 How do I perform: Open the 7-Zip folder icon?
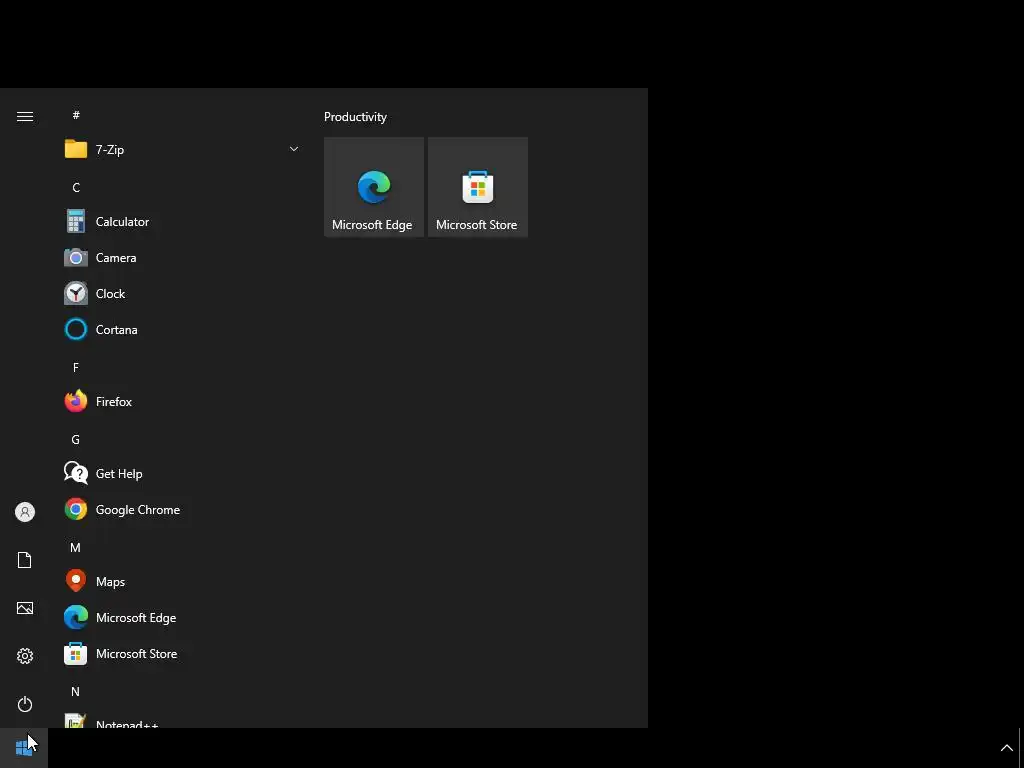click(x=76, y=150)
